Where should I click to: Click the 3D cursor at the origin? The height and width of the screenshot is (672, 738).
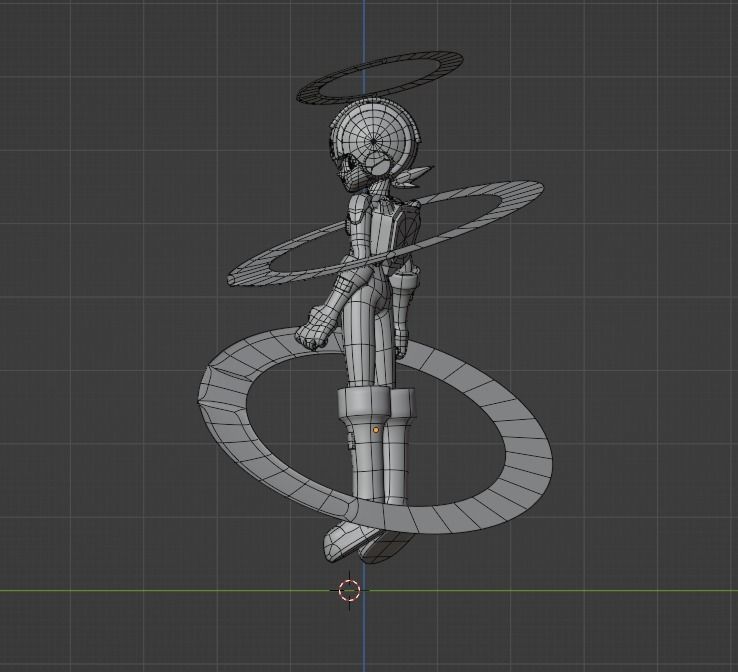point(349,590)
